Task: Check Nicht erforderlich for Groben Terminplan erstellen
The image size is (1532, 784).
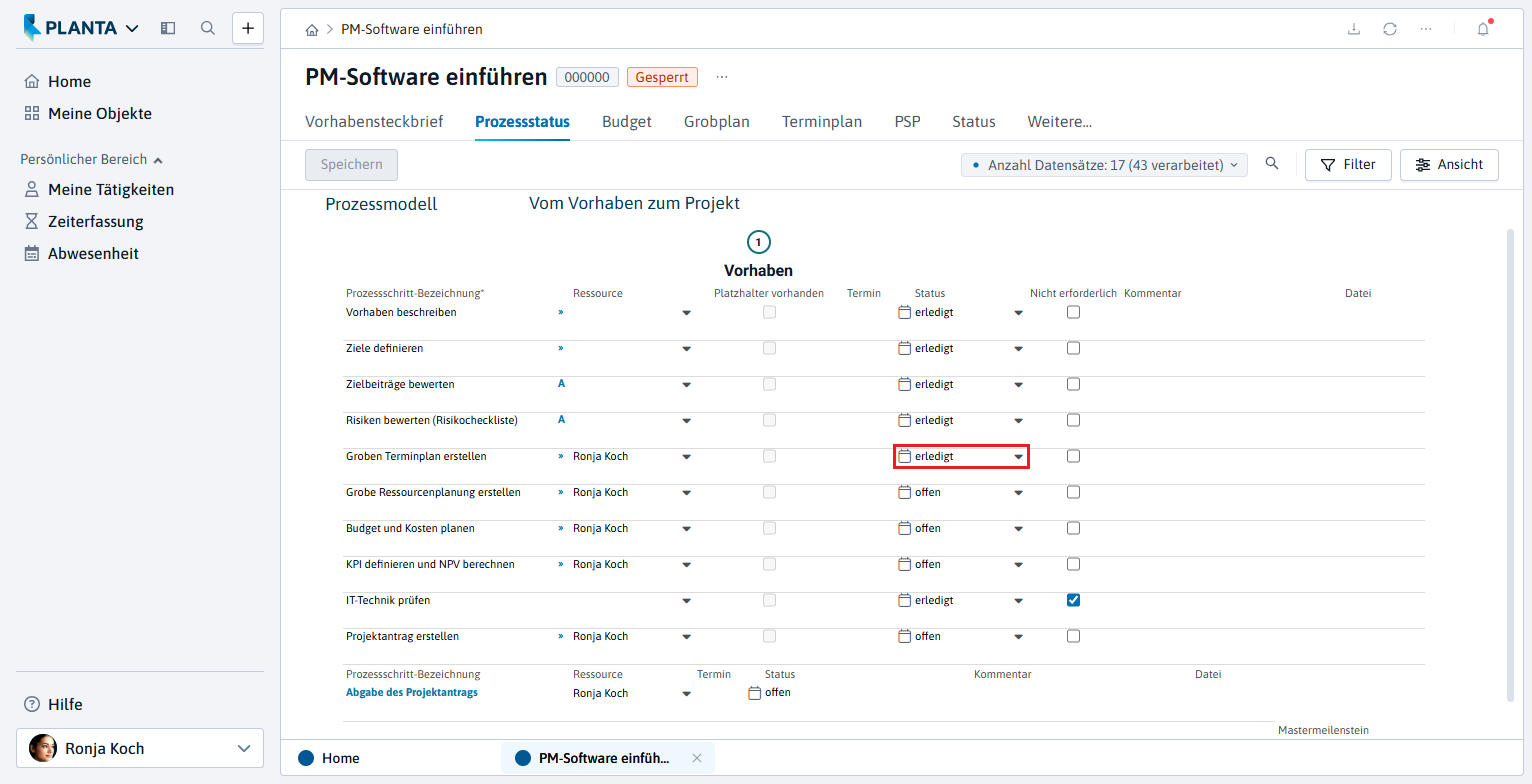Action: pos(1073,456)
